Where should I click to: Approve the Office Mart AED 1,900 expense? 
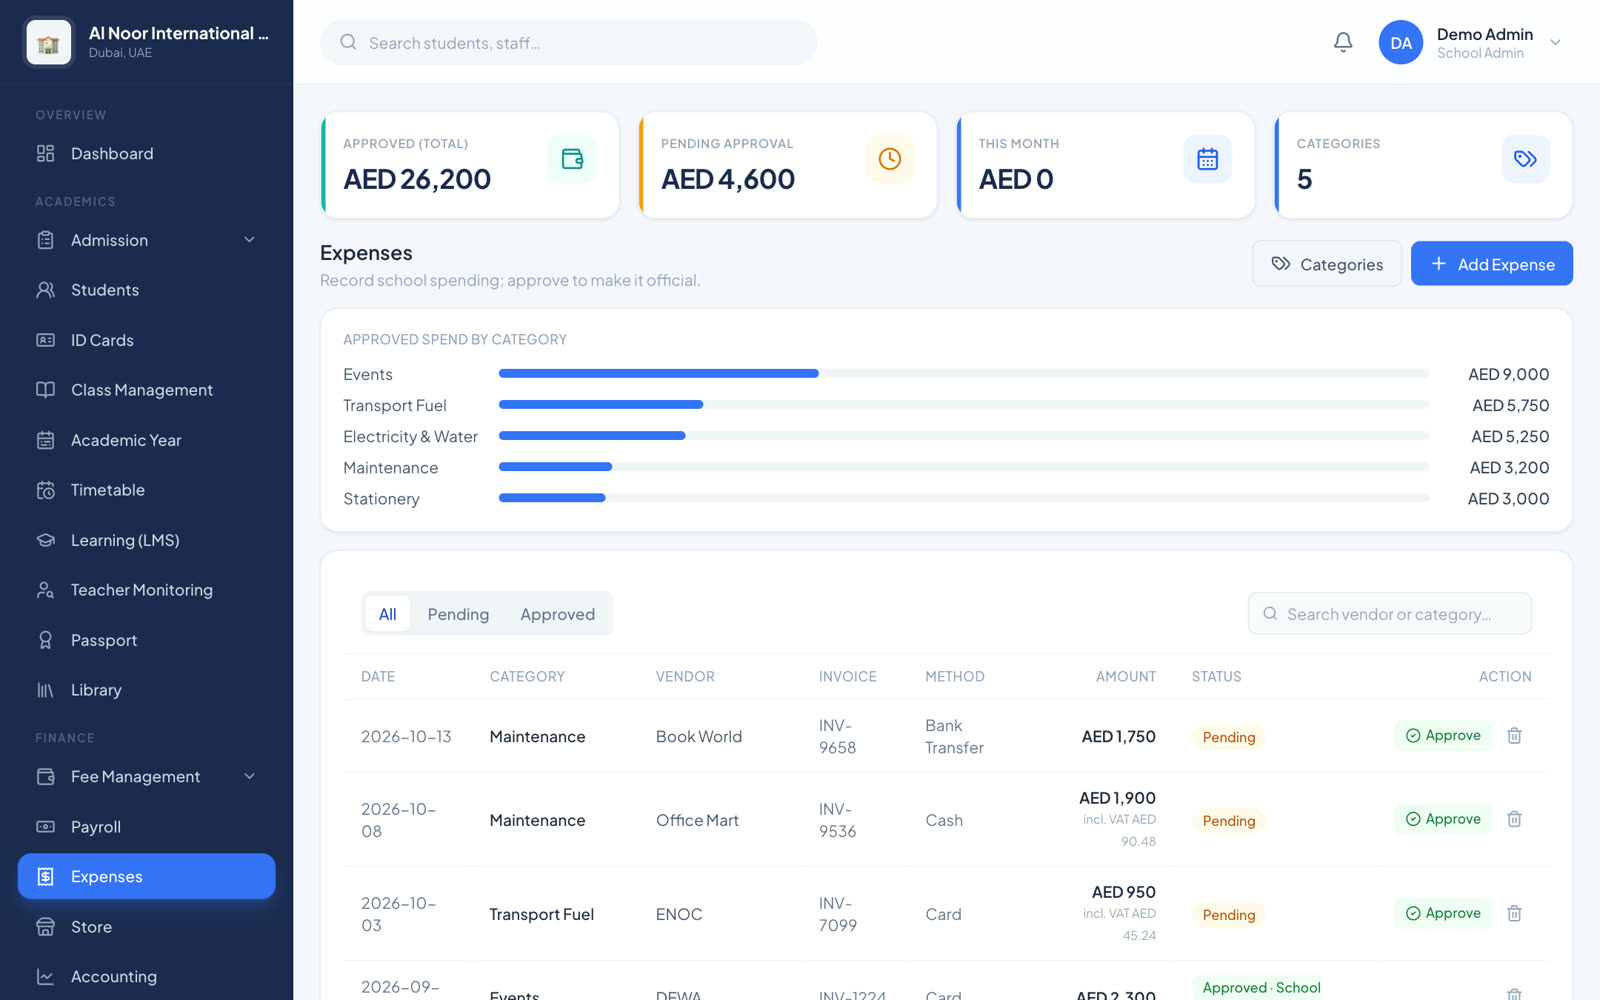pos(1443,819)
